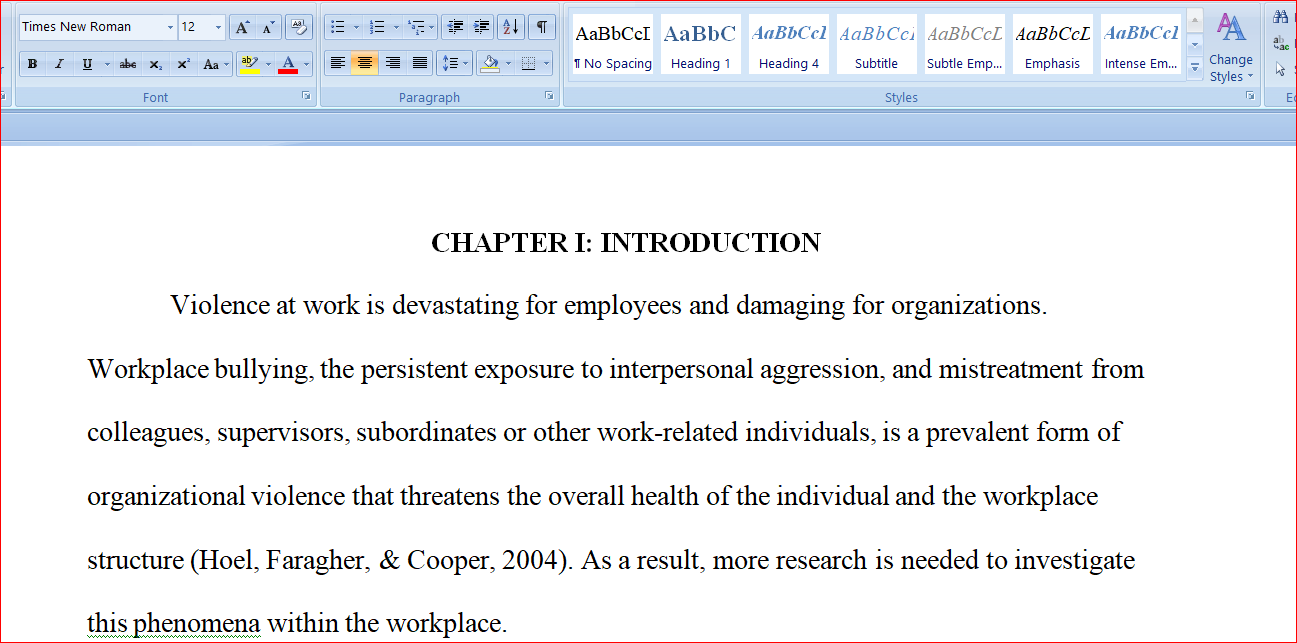Toggle Underline formatting

point(87,64)
